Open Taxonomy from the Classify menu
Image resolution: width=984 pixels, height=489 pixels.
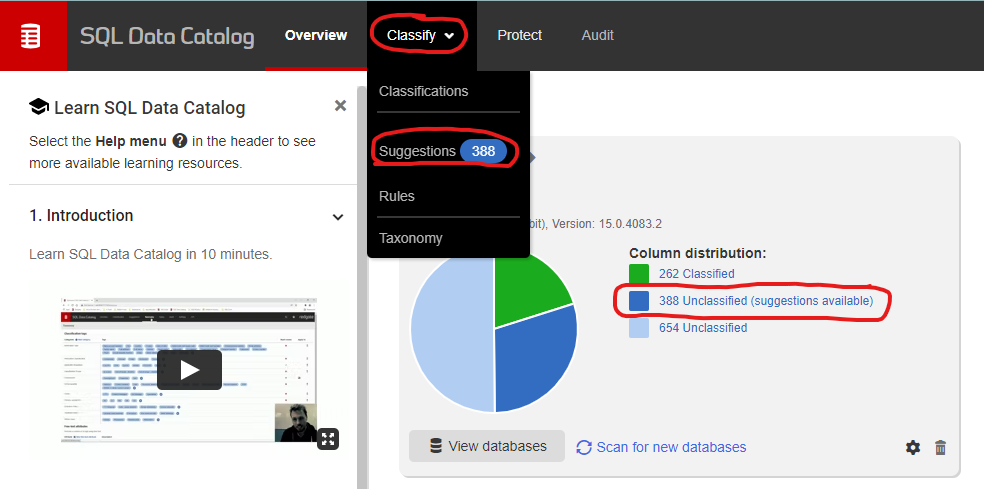point(410,238)
